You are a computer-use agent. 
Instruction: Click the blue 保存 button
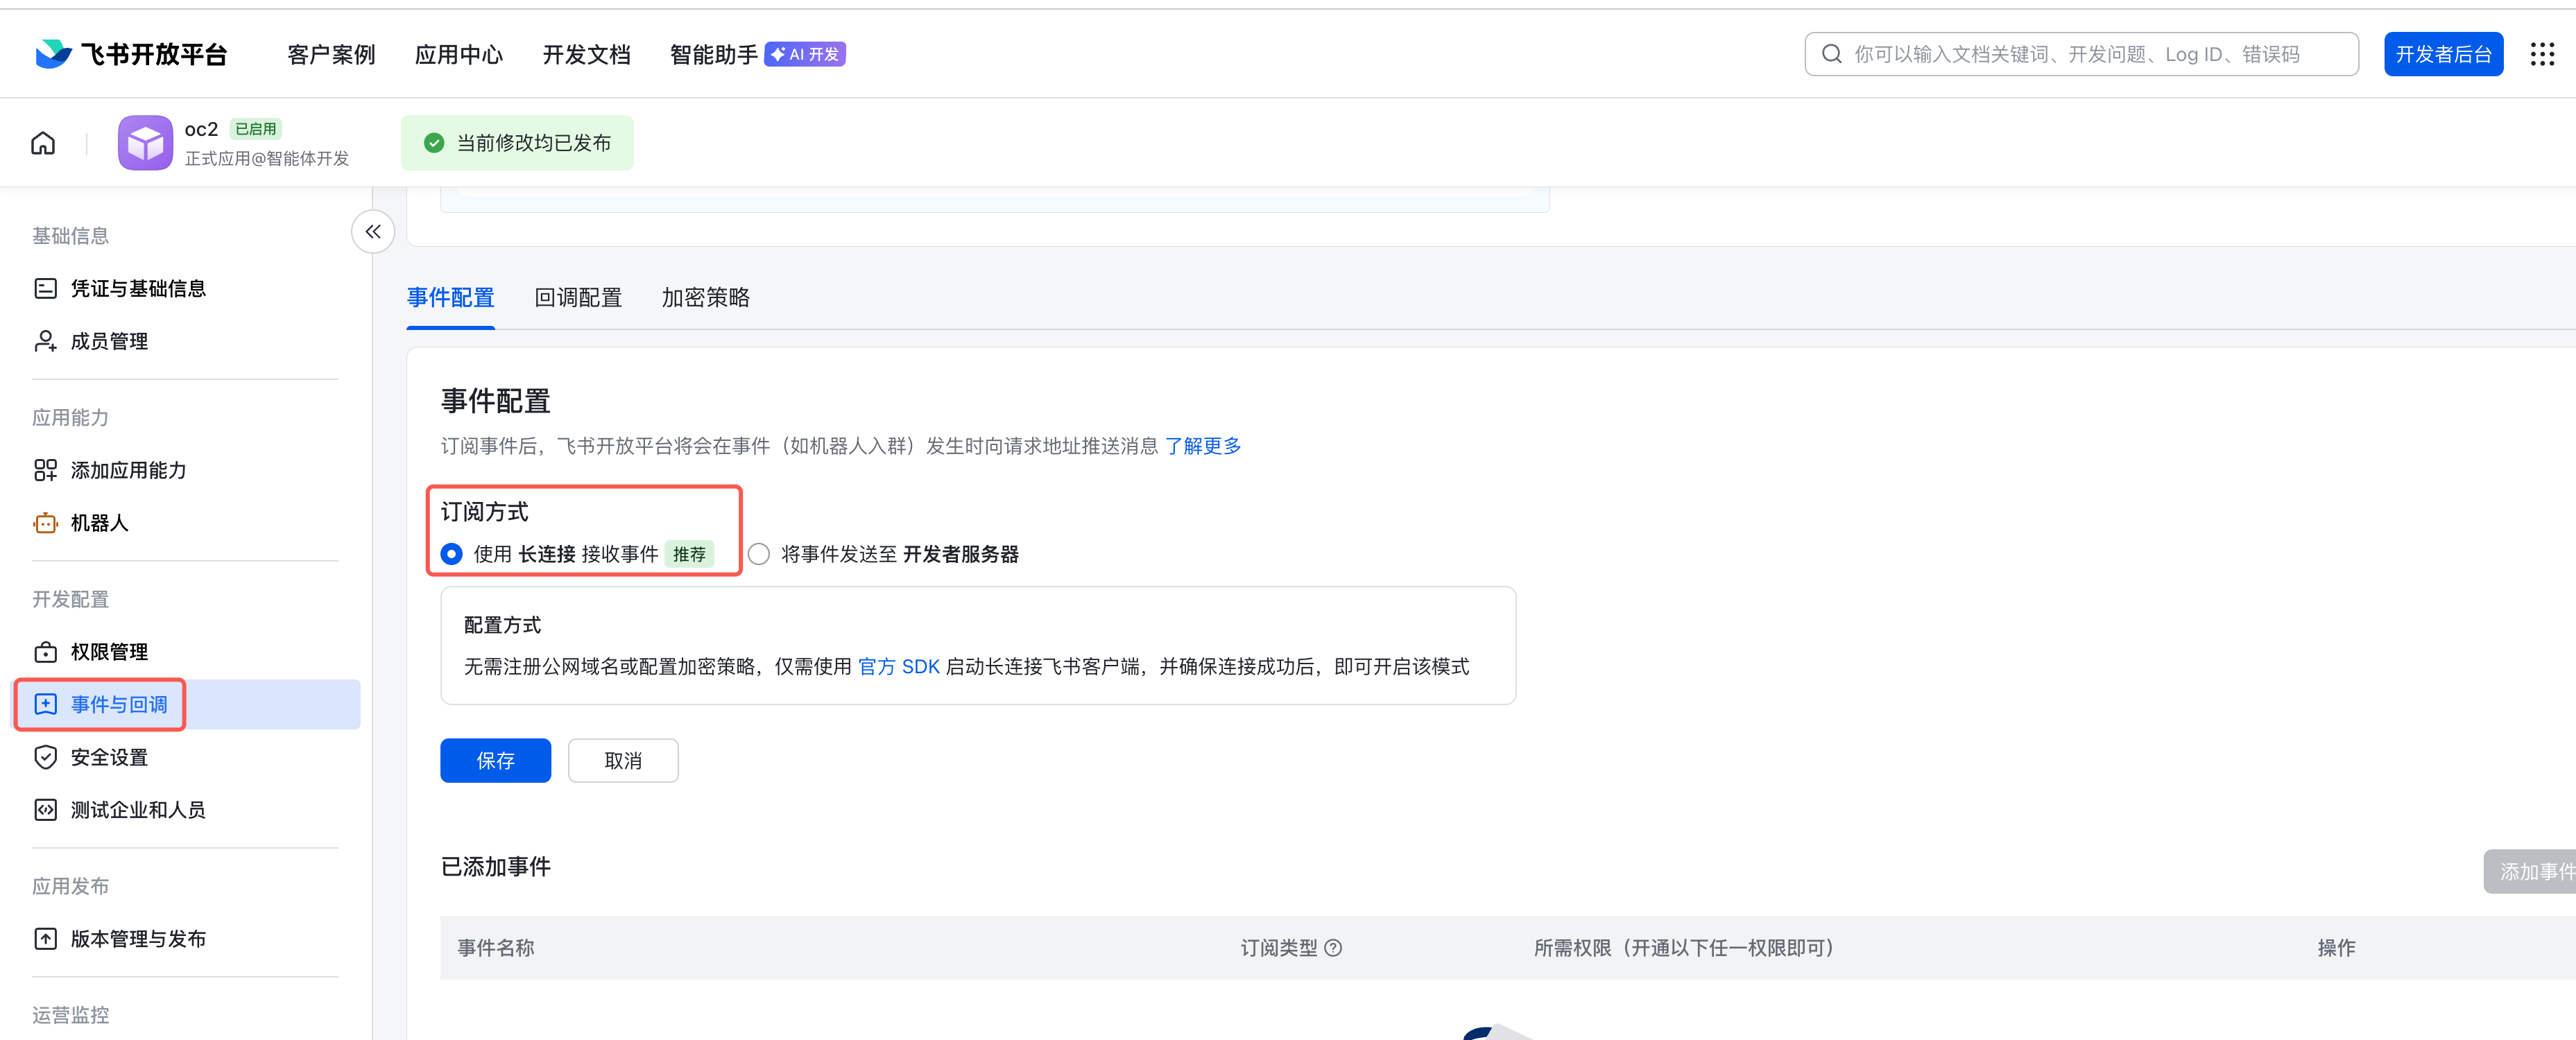[495, 761]
